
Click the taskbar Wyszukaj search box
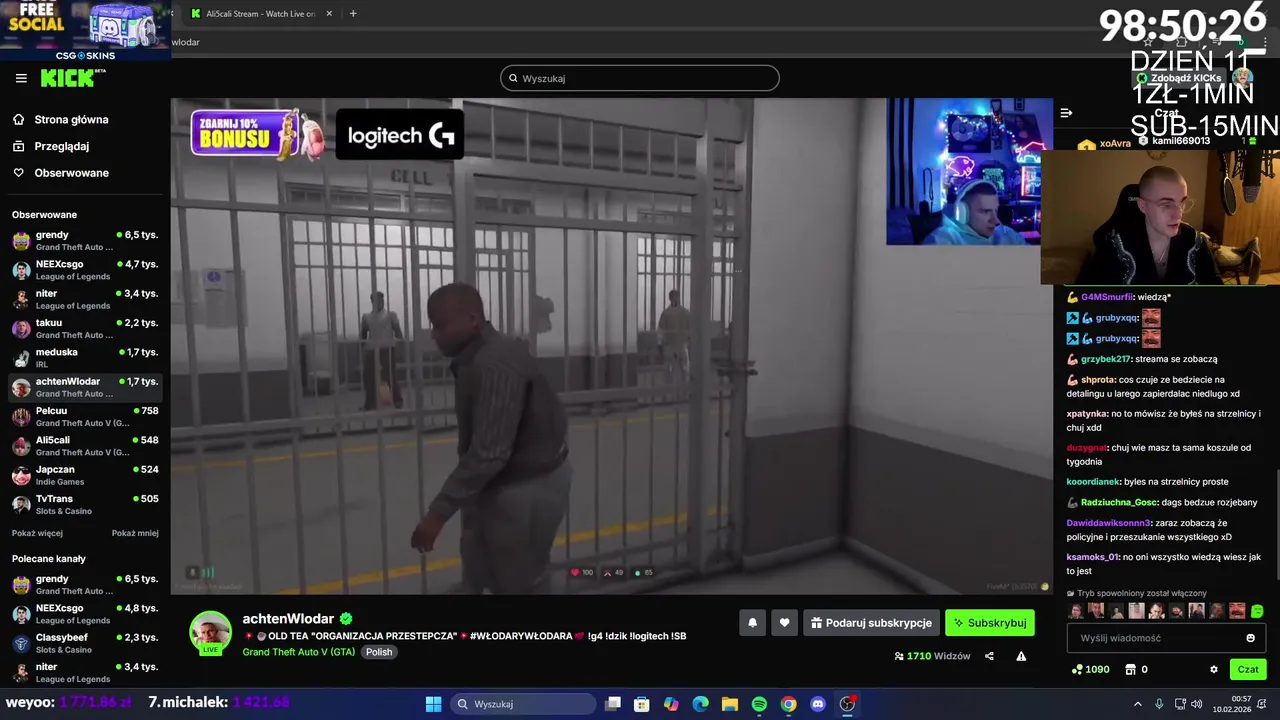click(524, 704)
